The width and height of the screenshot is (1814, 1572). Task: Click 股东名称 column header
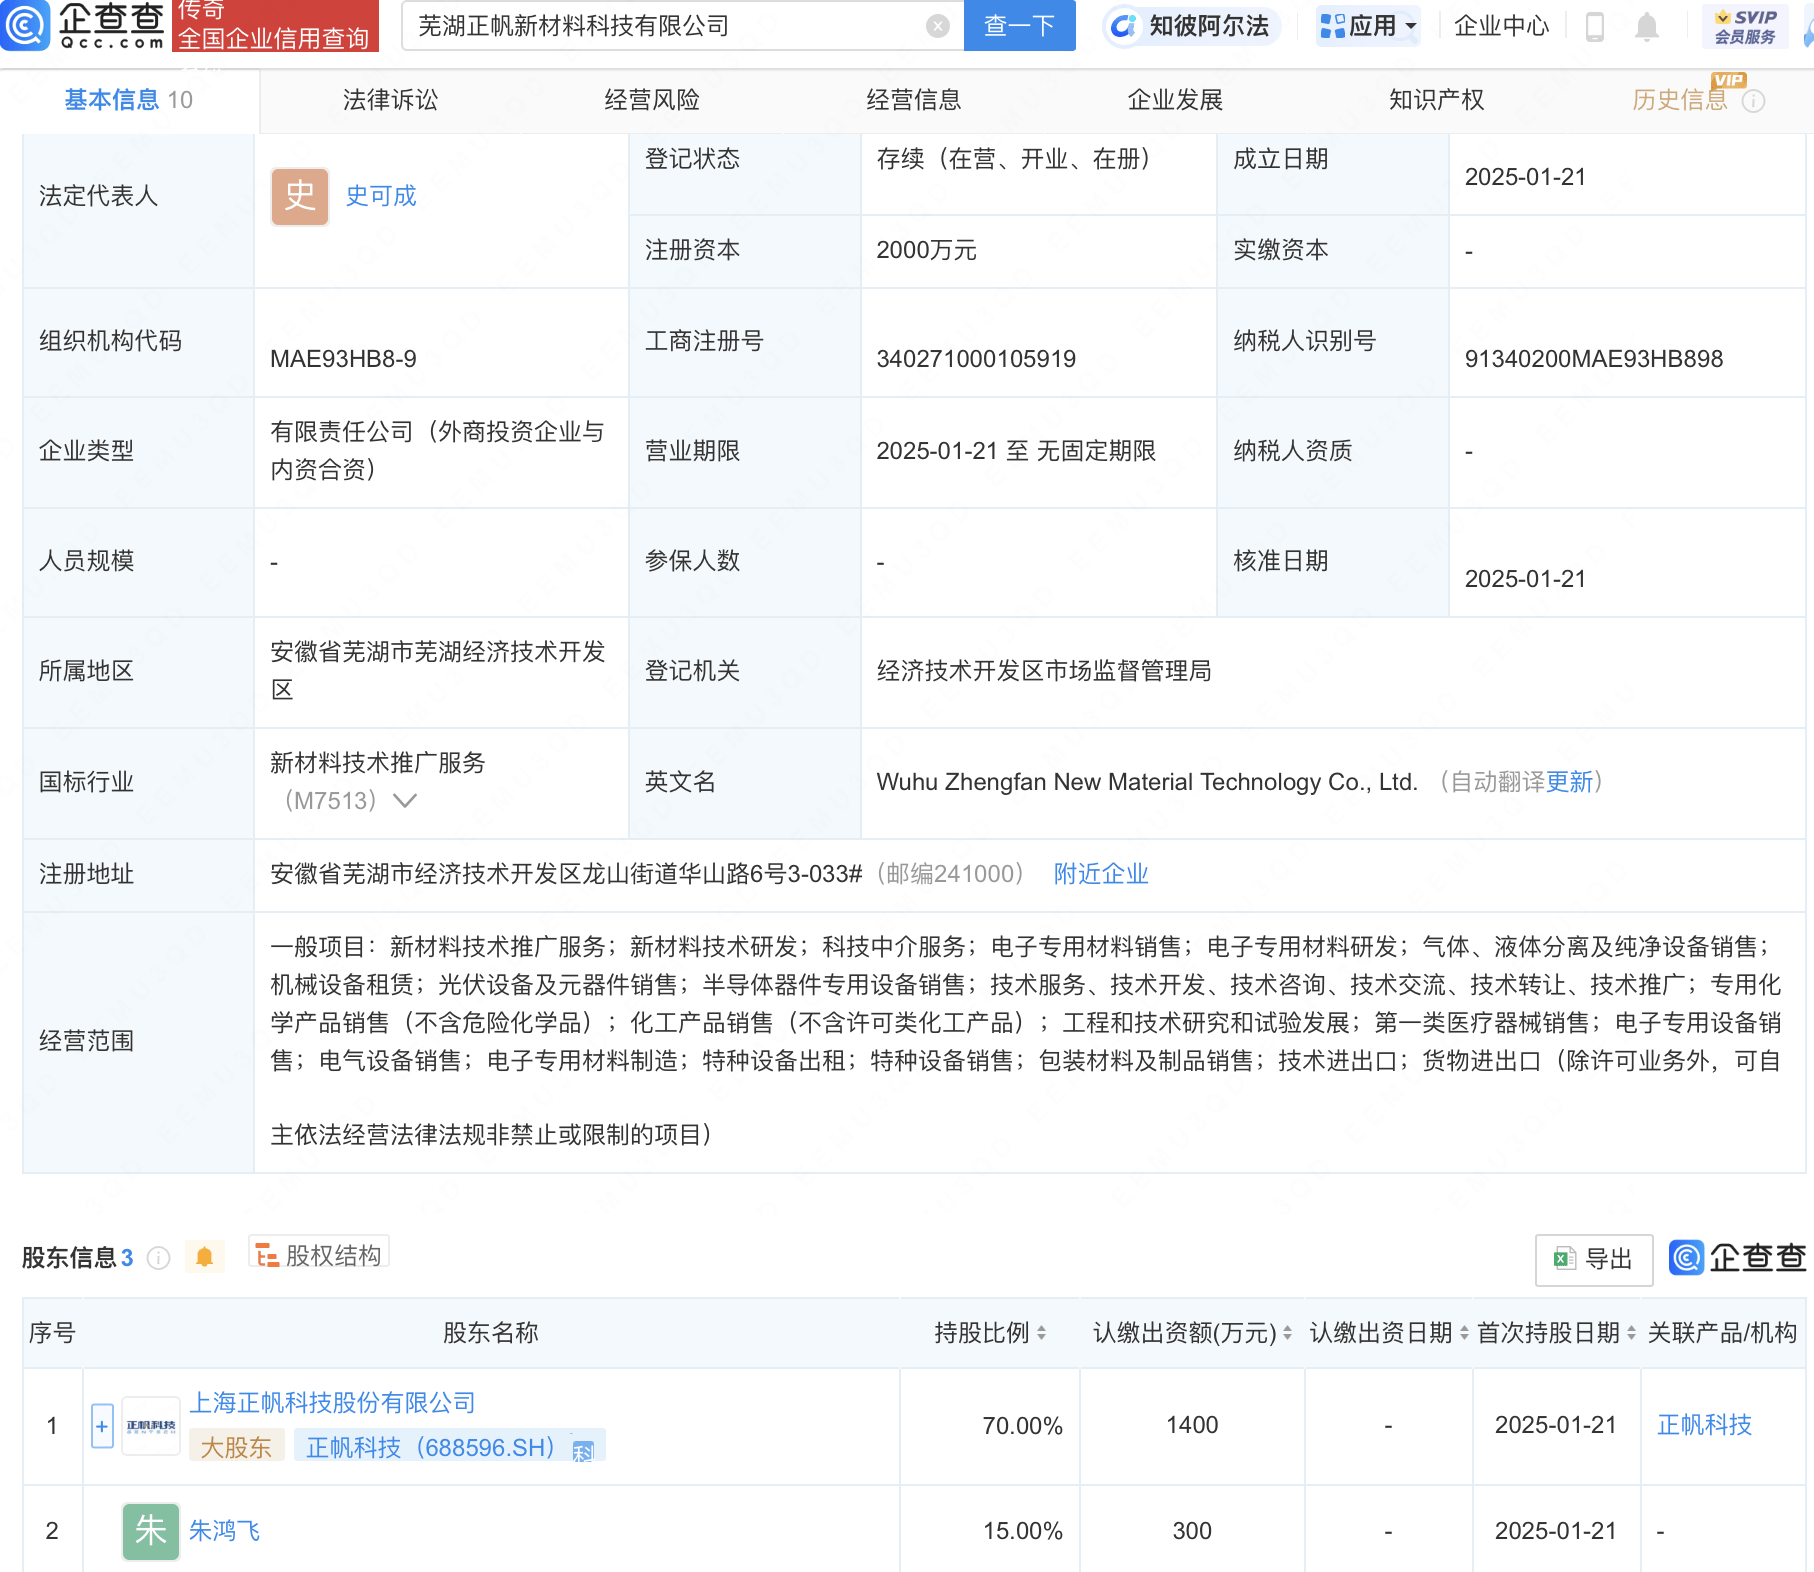click(491, 1333)
